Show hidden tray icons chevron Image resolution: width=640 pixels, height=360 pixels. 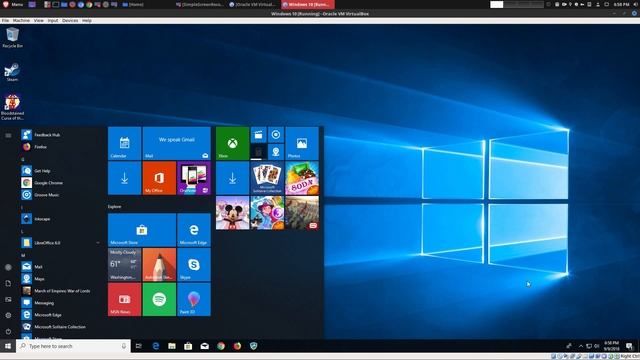click(x=581, y=346)
